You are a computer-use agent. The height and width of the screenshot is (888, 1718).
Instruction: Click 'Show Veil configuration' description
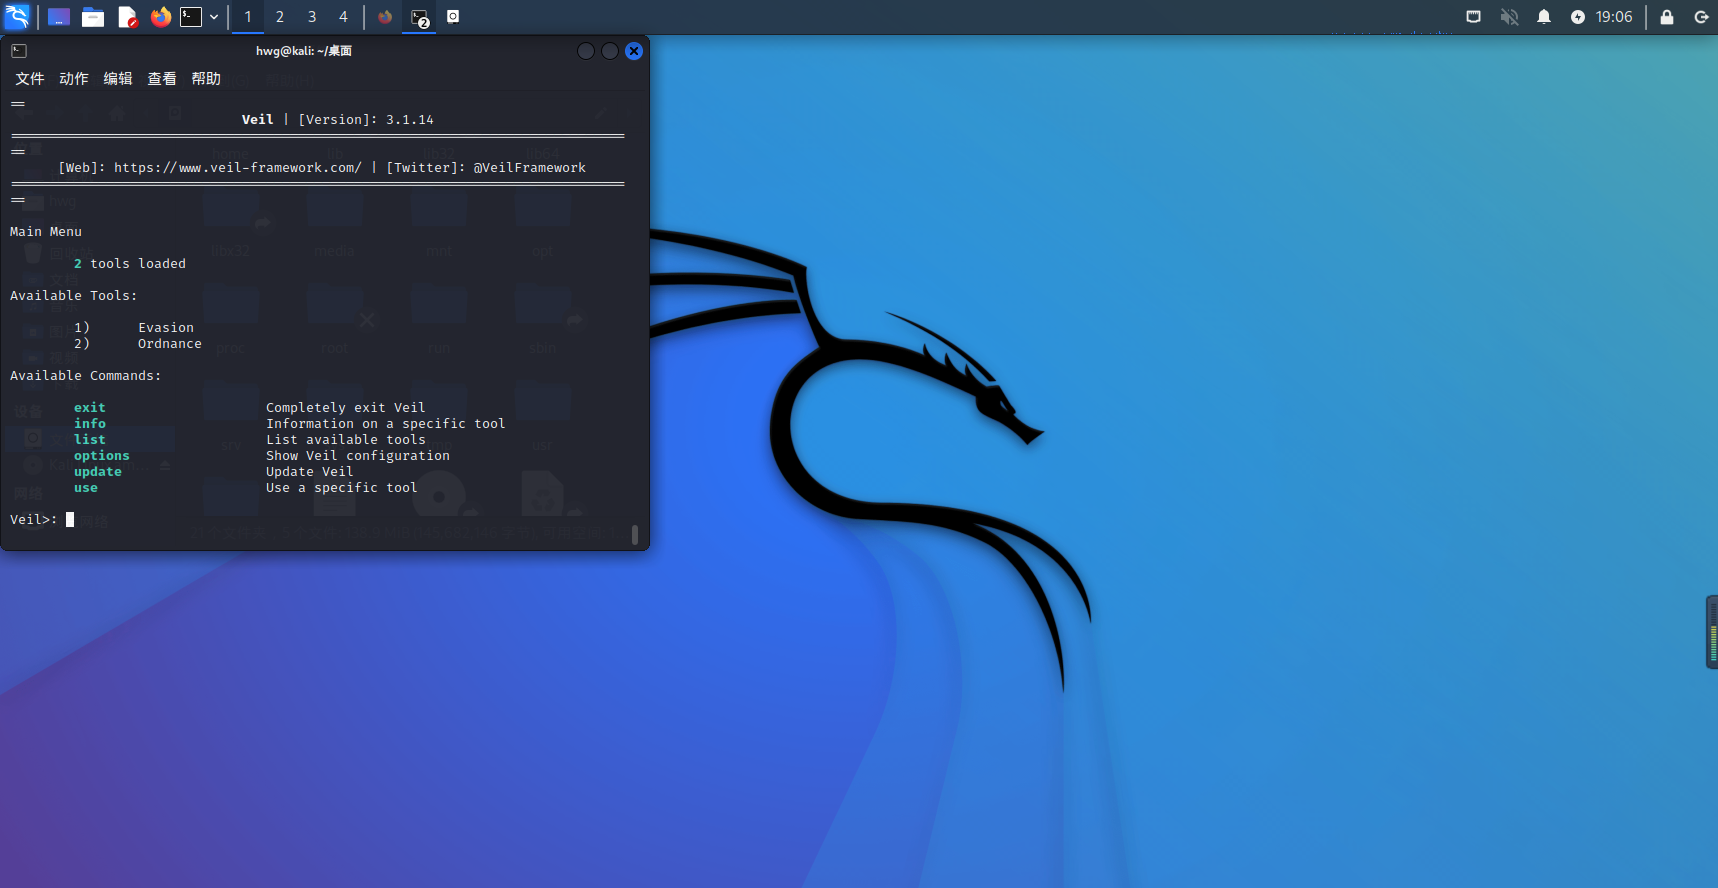[358, 456]
